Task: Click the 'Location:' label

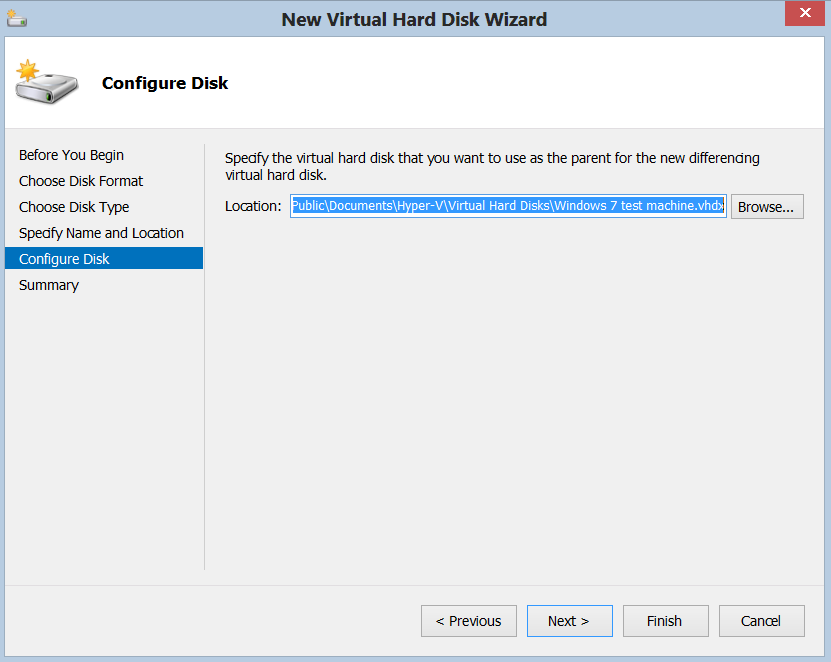Action: coord(253,206)
